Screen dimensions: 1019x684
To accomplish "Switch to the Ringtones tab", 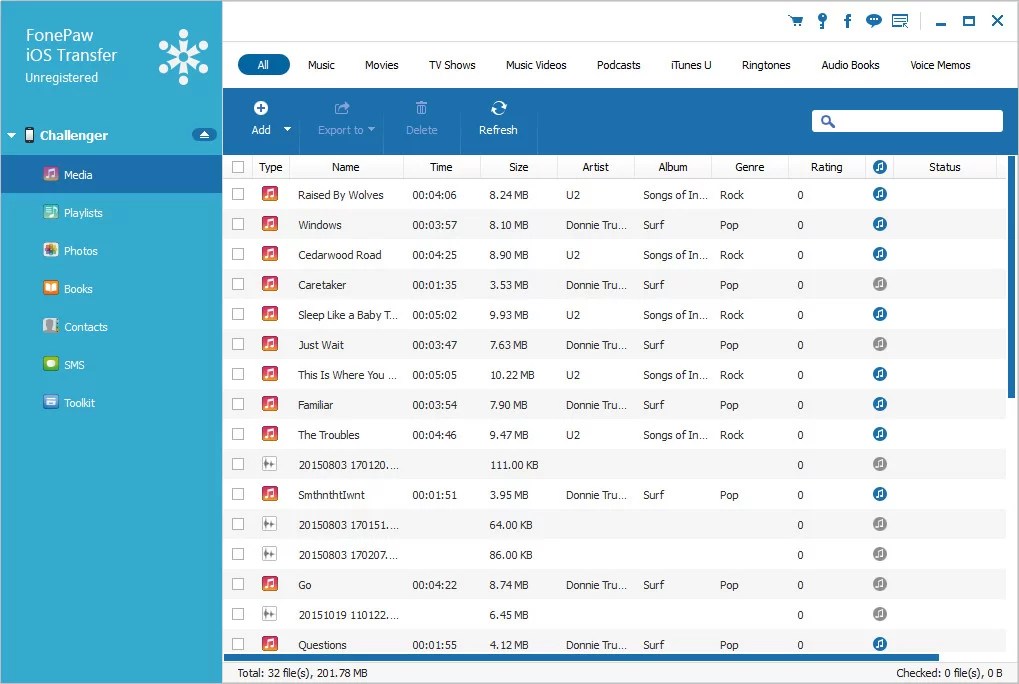I will tap(766, 65).
